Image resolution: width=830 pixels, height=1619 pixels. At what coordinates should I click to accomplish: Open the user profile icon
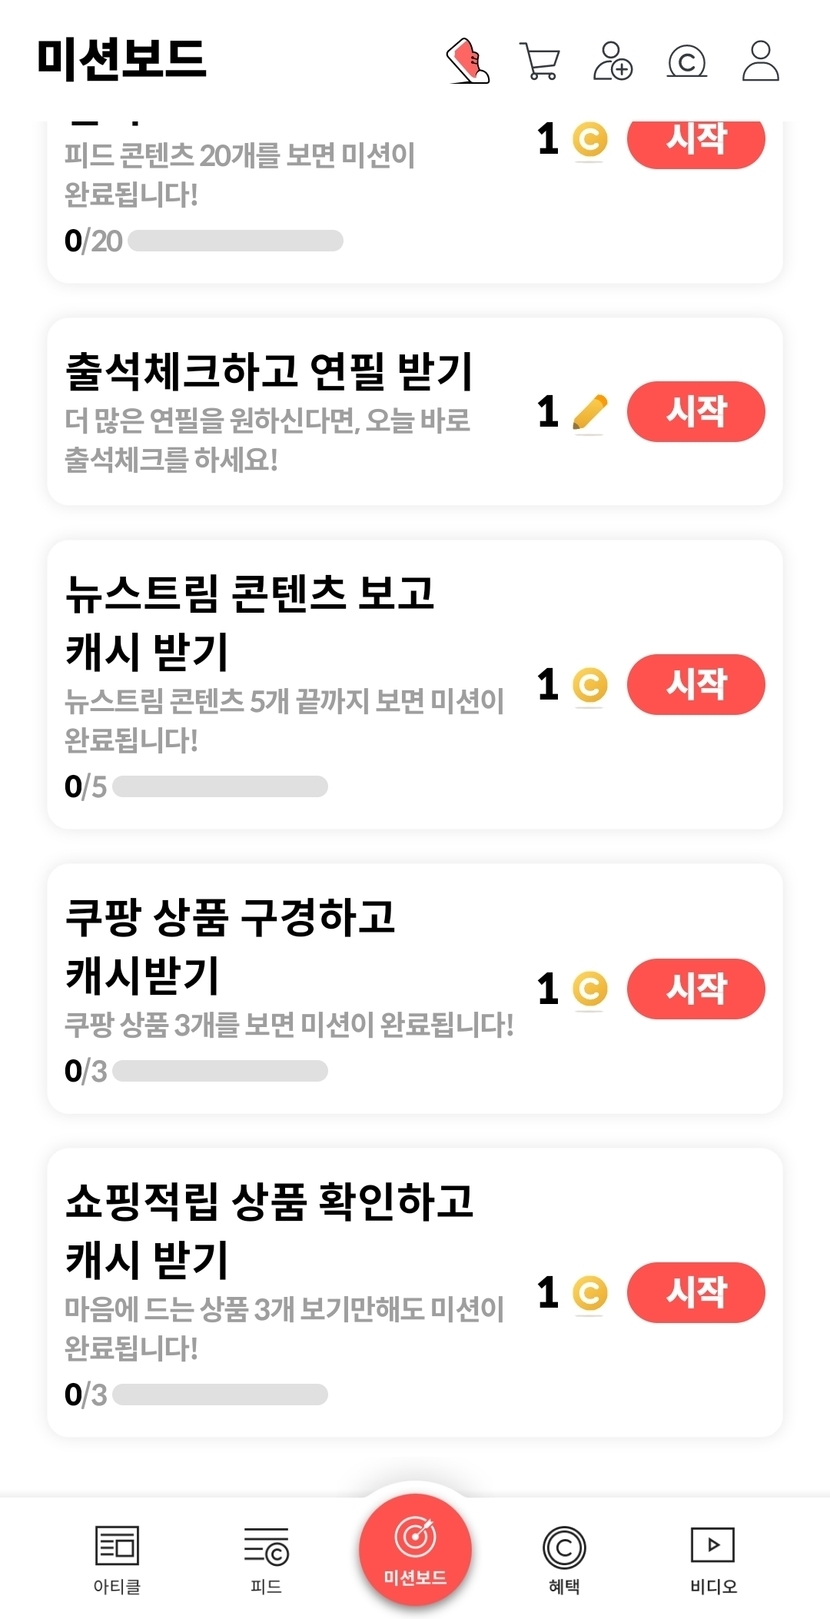click(x=760, y=61)
